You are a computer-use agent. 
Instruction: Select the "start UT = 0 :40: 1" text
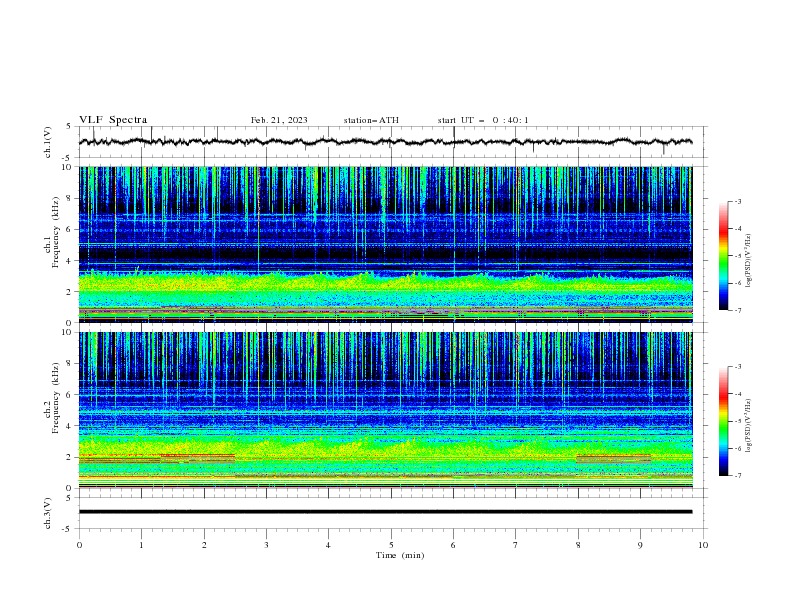click(483, 120)
